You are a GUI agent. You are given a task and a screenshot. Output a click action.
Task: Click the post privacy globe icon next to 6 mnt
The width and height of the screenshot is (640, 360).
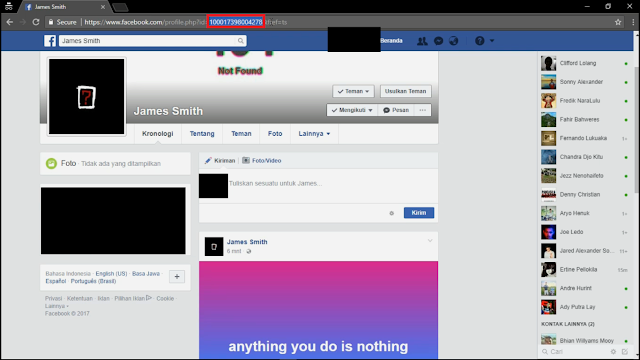(249, 251)
